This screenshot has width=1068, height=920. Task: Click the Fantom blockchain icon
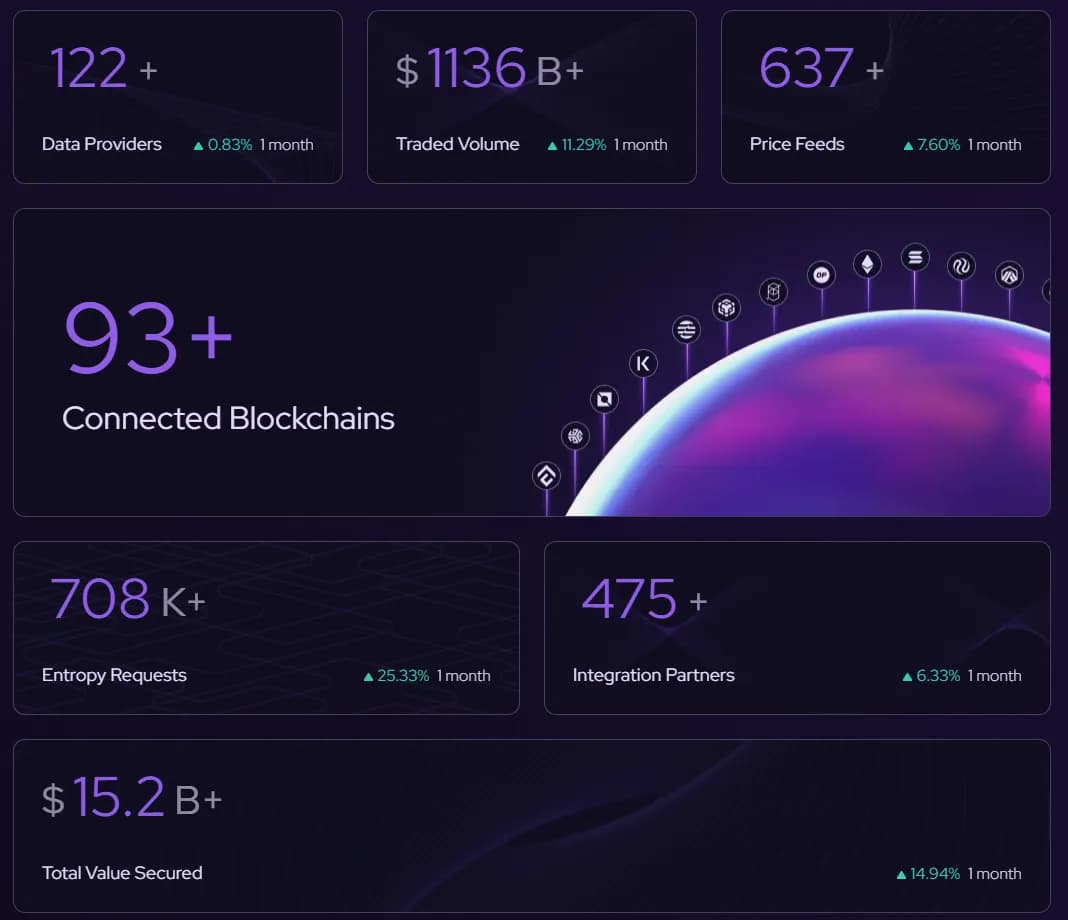click(x=773, y=291)
